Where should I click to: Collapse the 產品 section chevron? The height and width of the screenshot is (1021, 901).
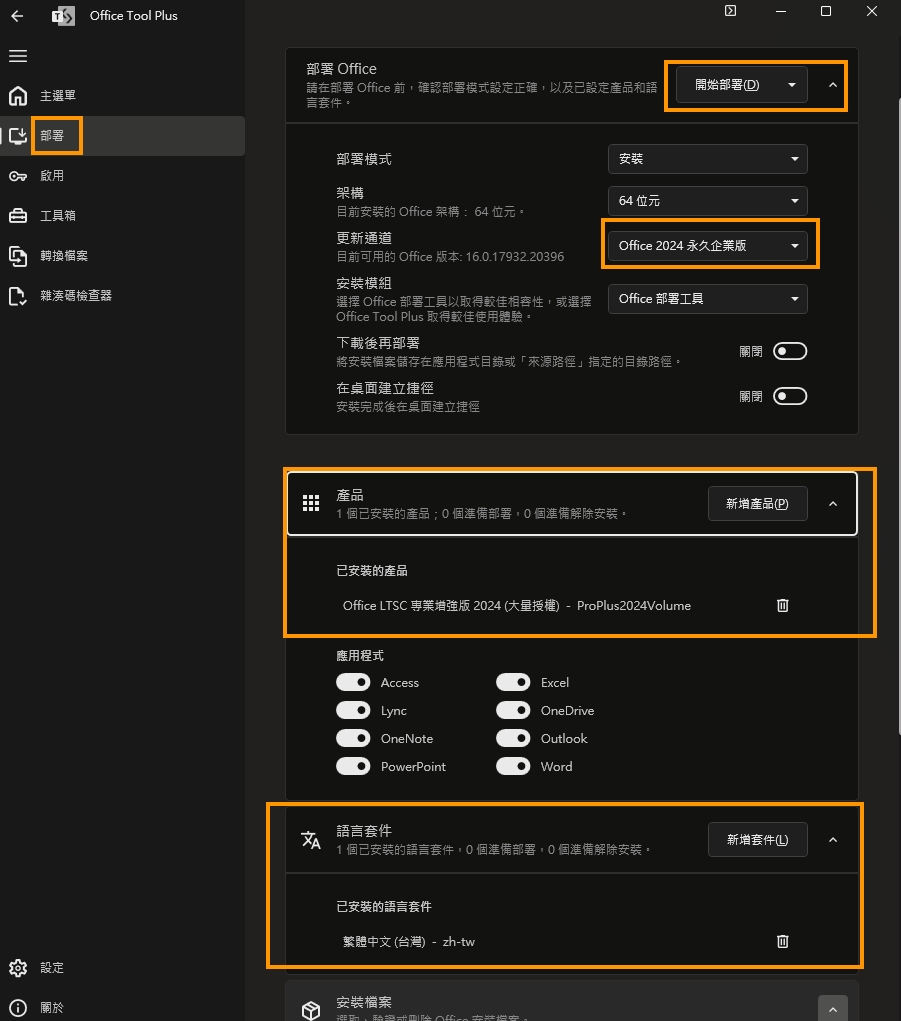(833, 504)
